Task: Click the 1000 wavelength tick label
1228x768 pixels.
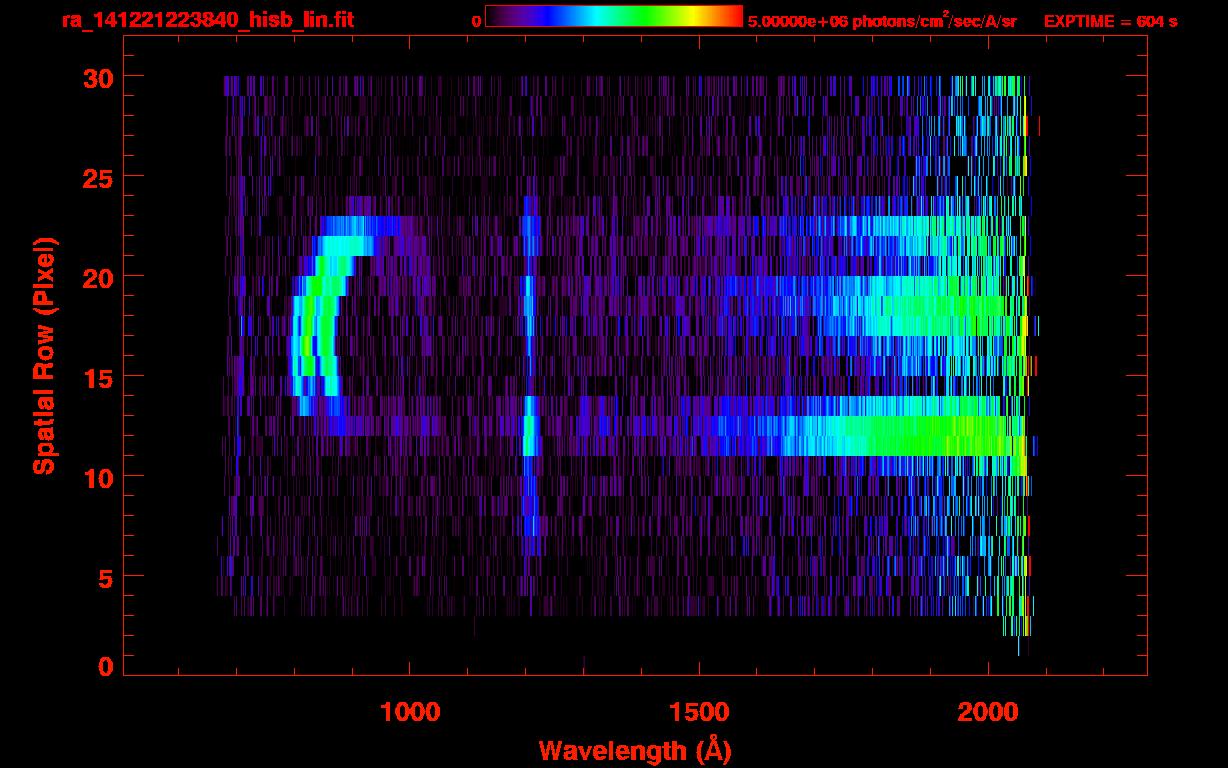Action: [409, 712]
